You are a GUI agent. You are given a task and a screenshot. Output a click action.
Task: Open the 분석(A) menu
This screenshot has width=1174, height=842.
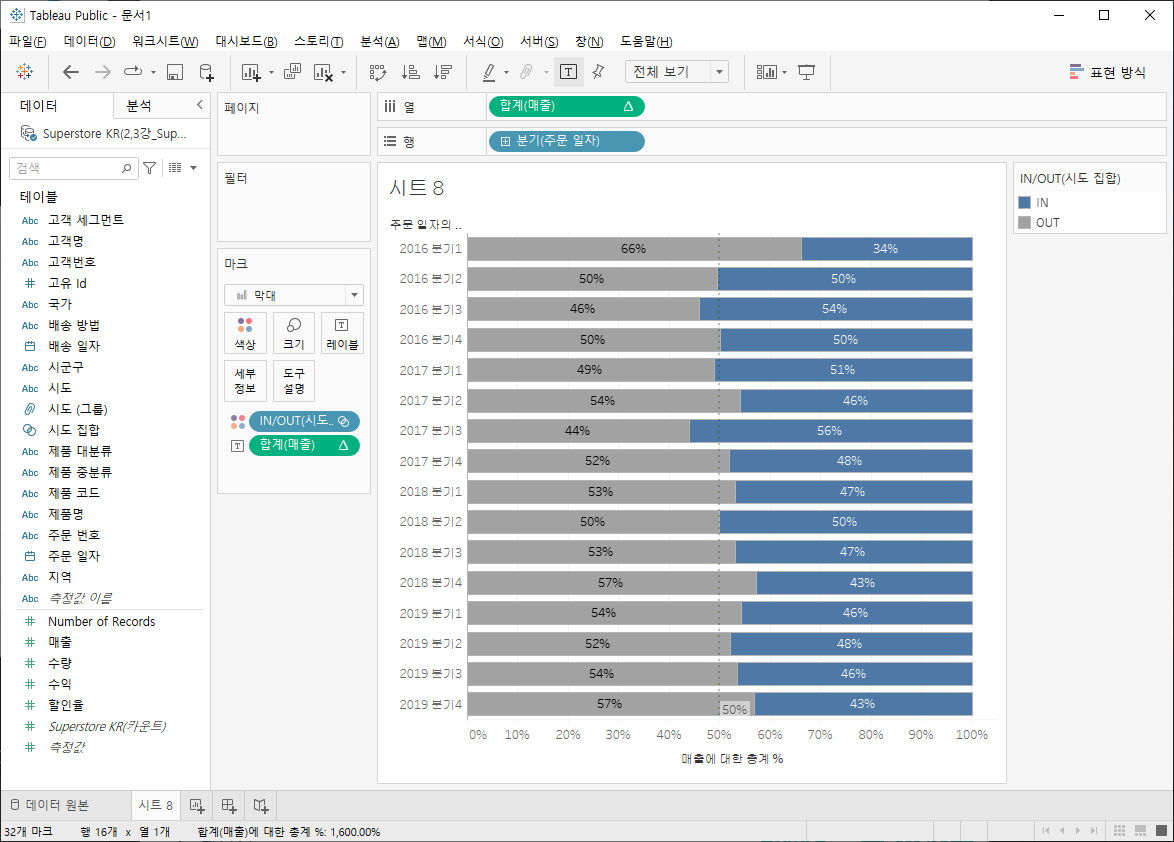[380, 41]
